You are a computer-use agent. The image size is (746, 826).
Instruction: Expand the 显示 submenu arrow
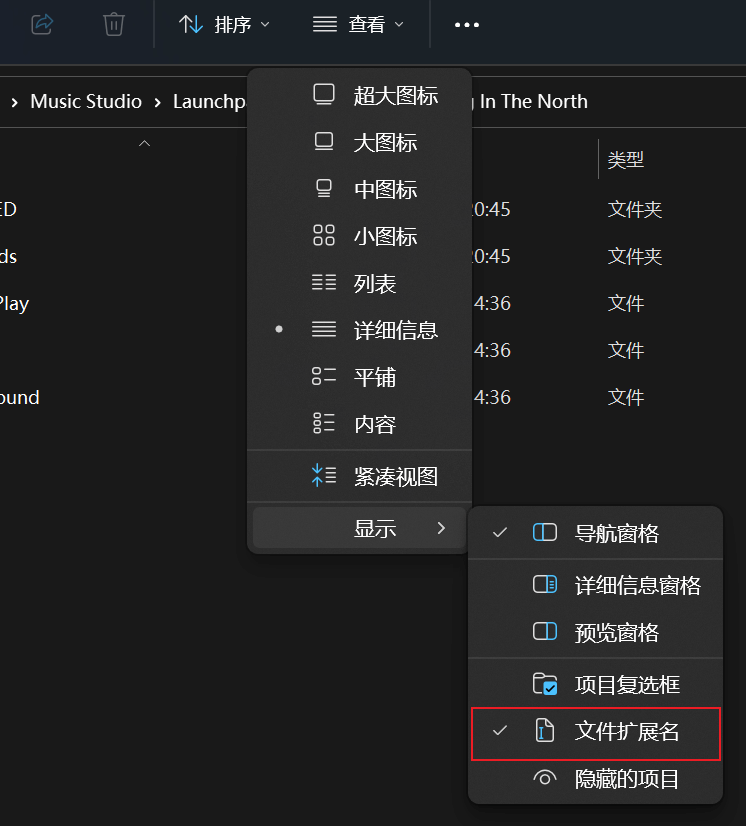pos(441,528)
